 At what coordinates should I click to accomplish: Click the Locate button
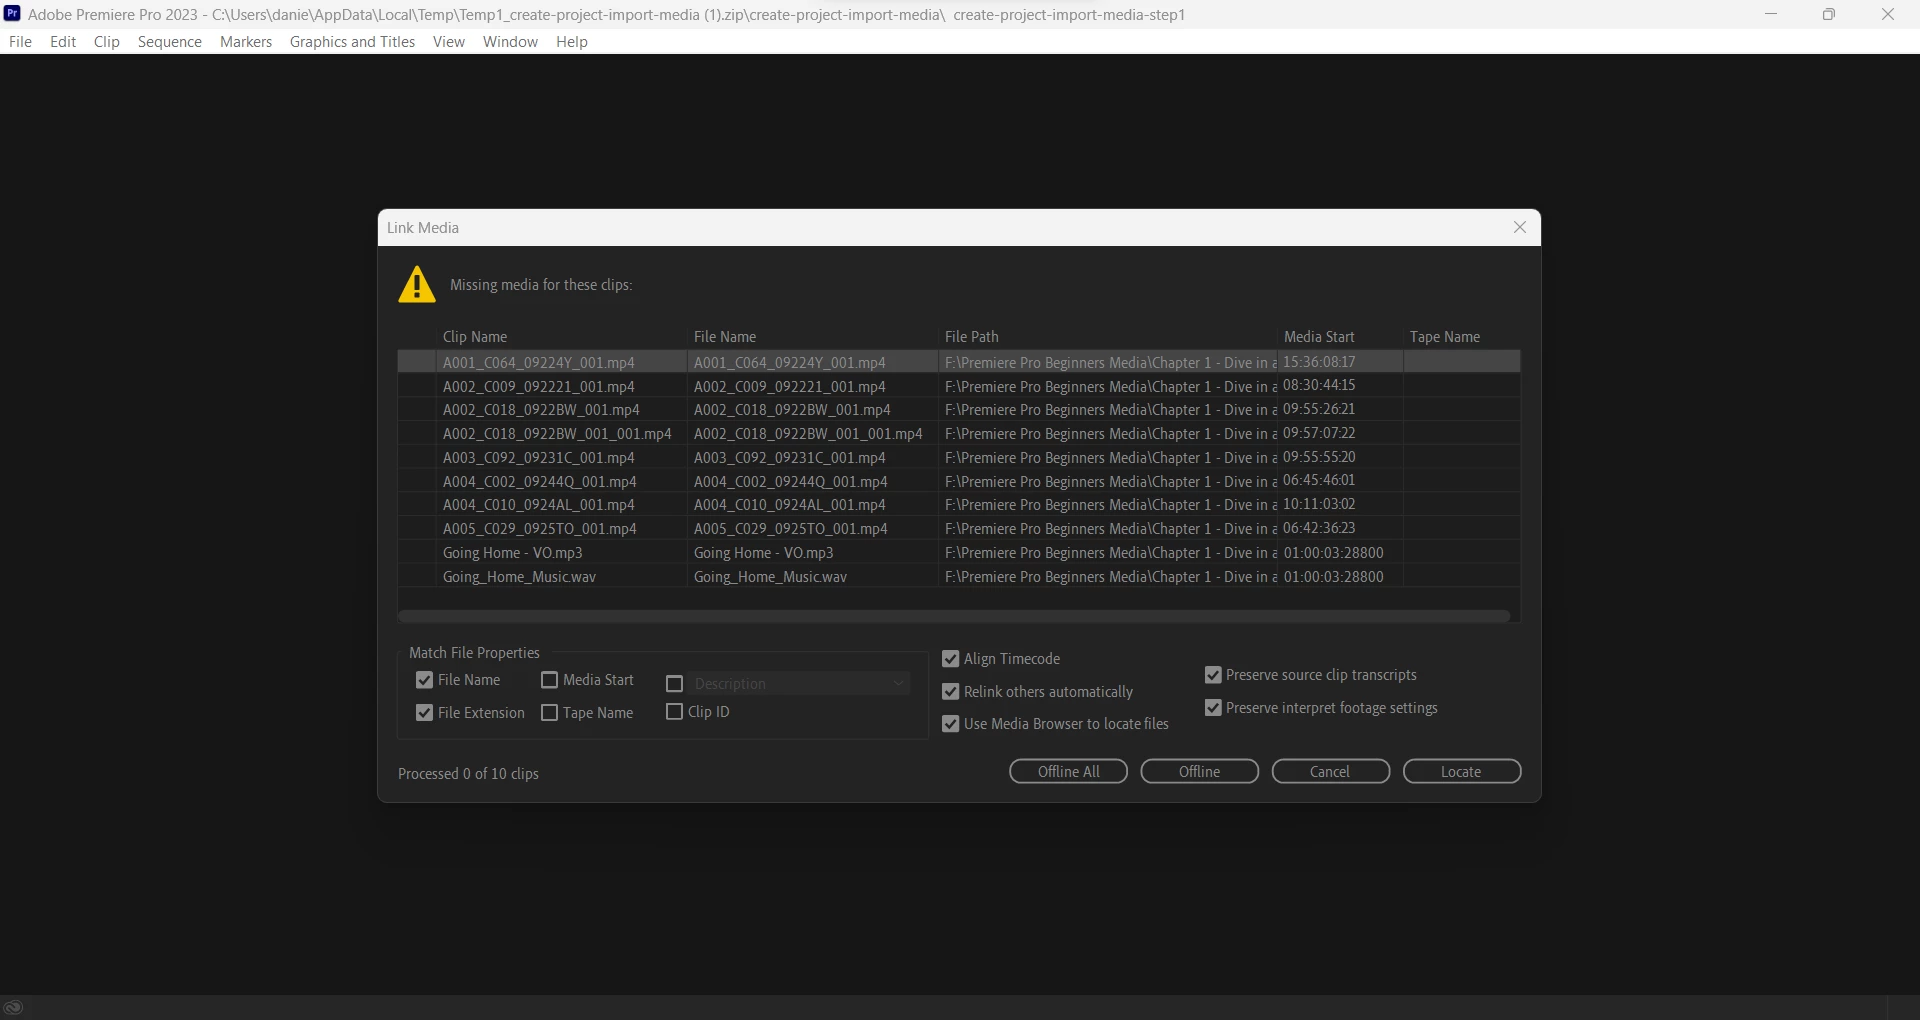1461,772
